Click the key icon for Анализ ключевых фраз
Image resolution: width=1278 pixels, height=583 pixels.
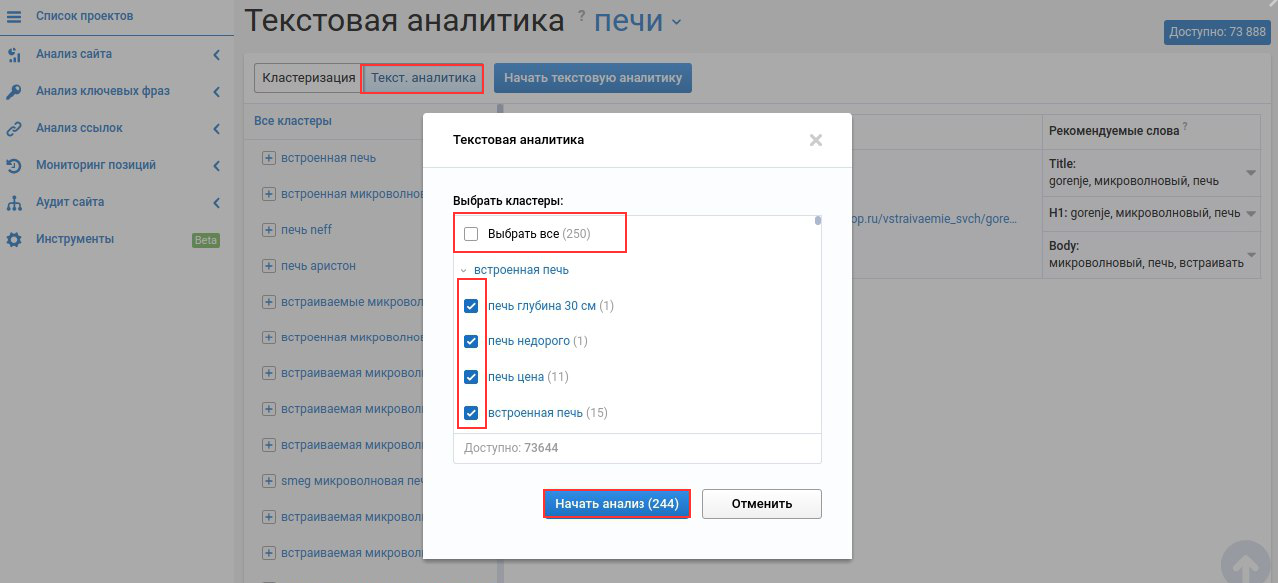point(14,91)
